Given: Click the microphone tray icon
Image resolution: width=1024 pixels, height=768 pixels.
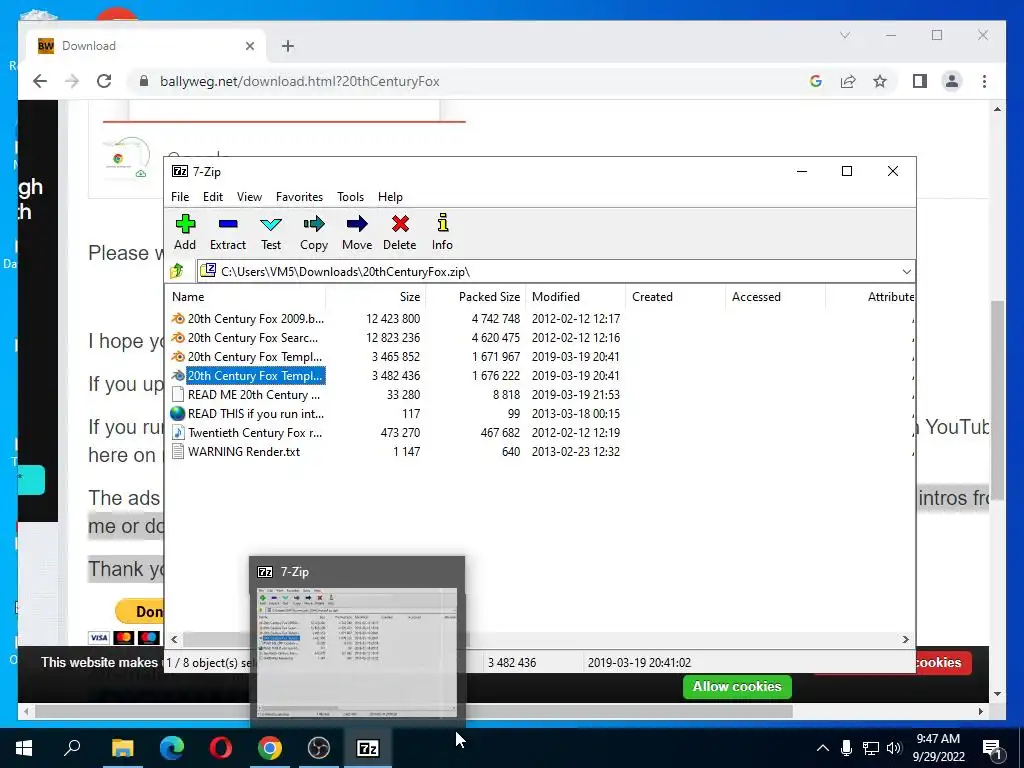Looking at the screenshot, I should tap(846, 748).
